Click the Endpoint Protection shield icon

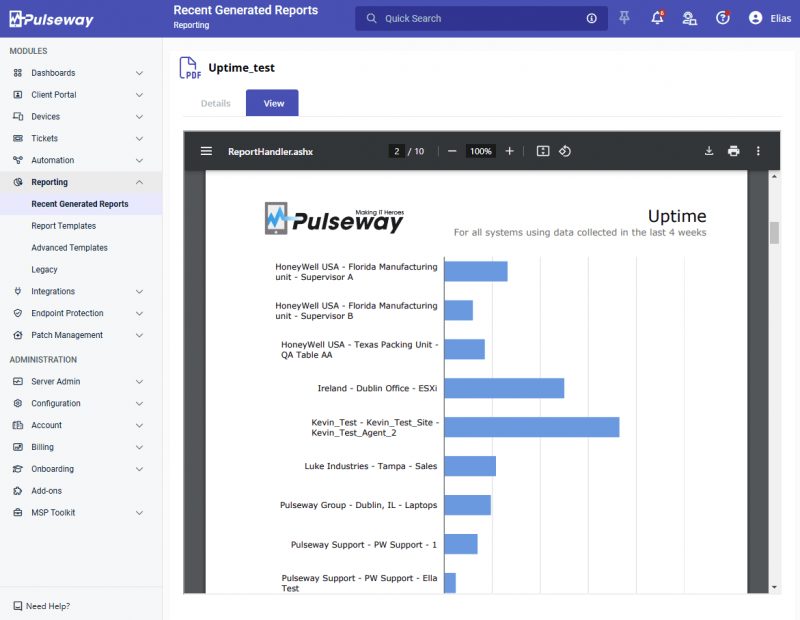click(x=18, y=313)
